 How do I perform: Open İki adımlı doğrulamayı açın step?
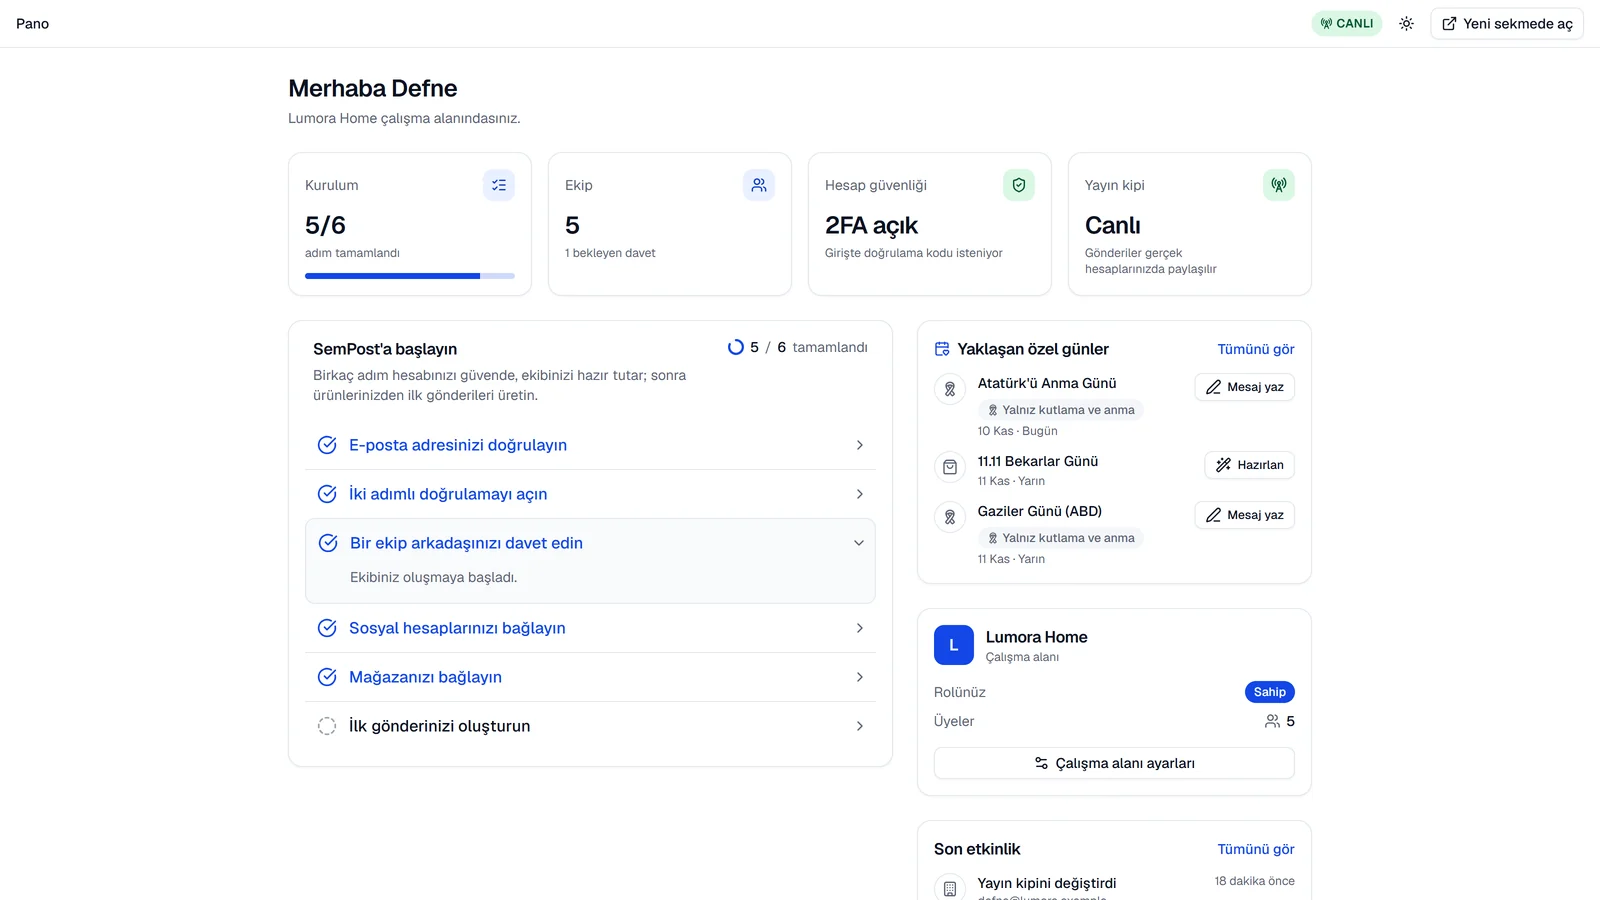tap(590, 494)
